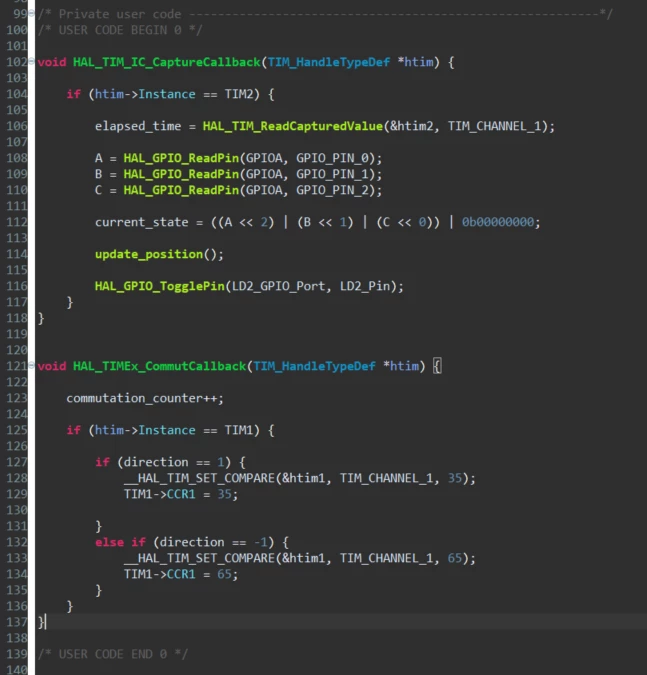This screenshot has width=647, height=675.
Task: Click 'TIM1->CCR1 = 65' statement
Action: pos(181,574)
